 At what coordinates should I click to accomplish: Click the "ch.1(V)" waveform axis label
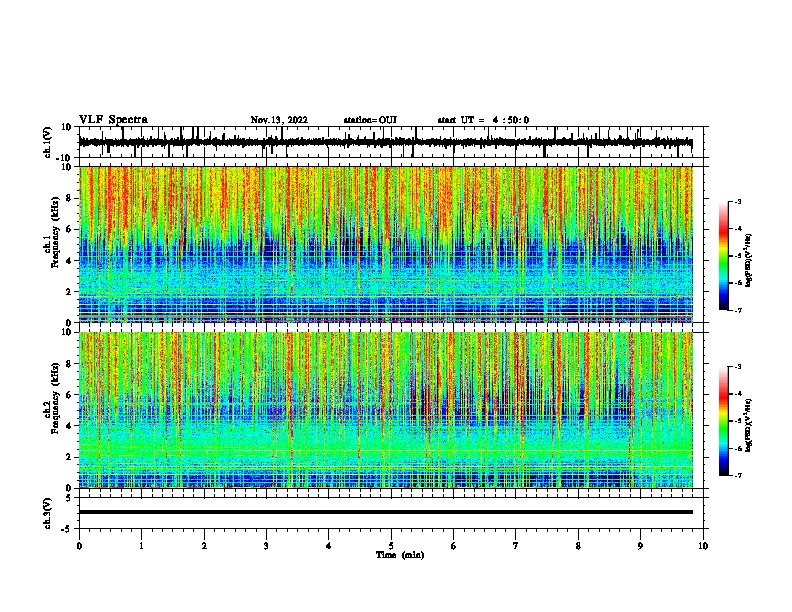(x=48, y=142)
